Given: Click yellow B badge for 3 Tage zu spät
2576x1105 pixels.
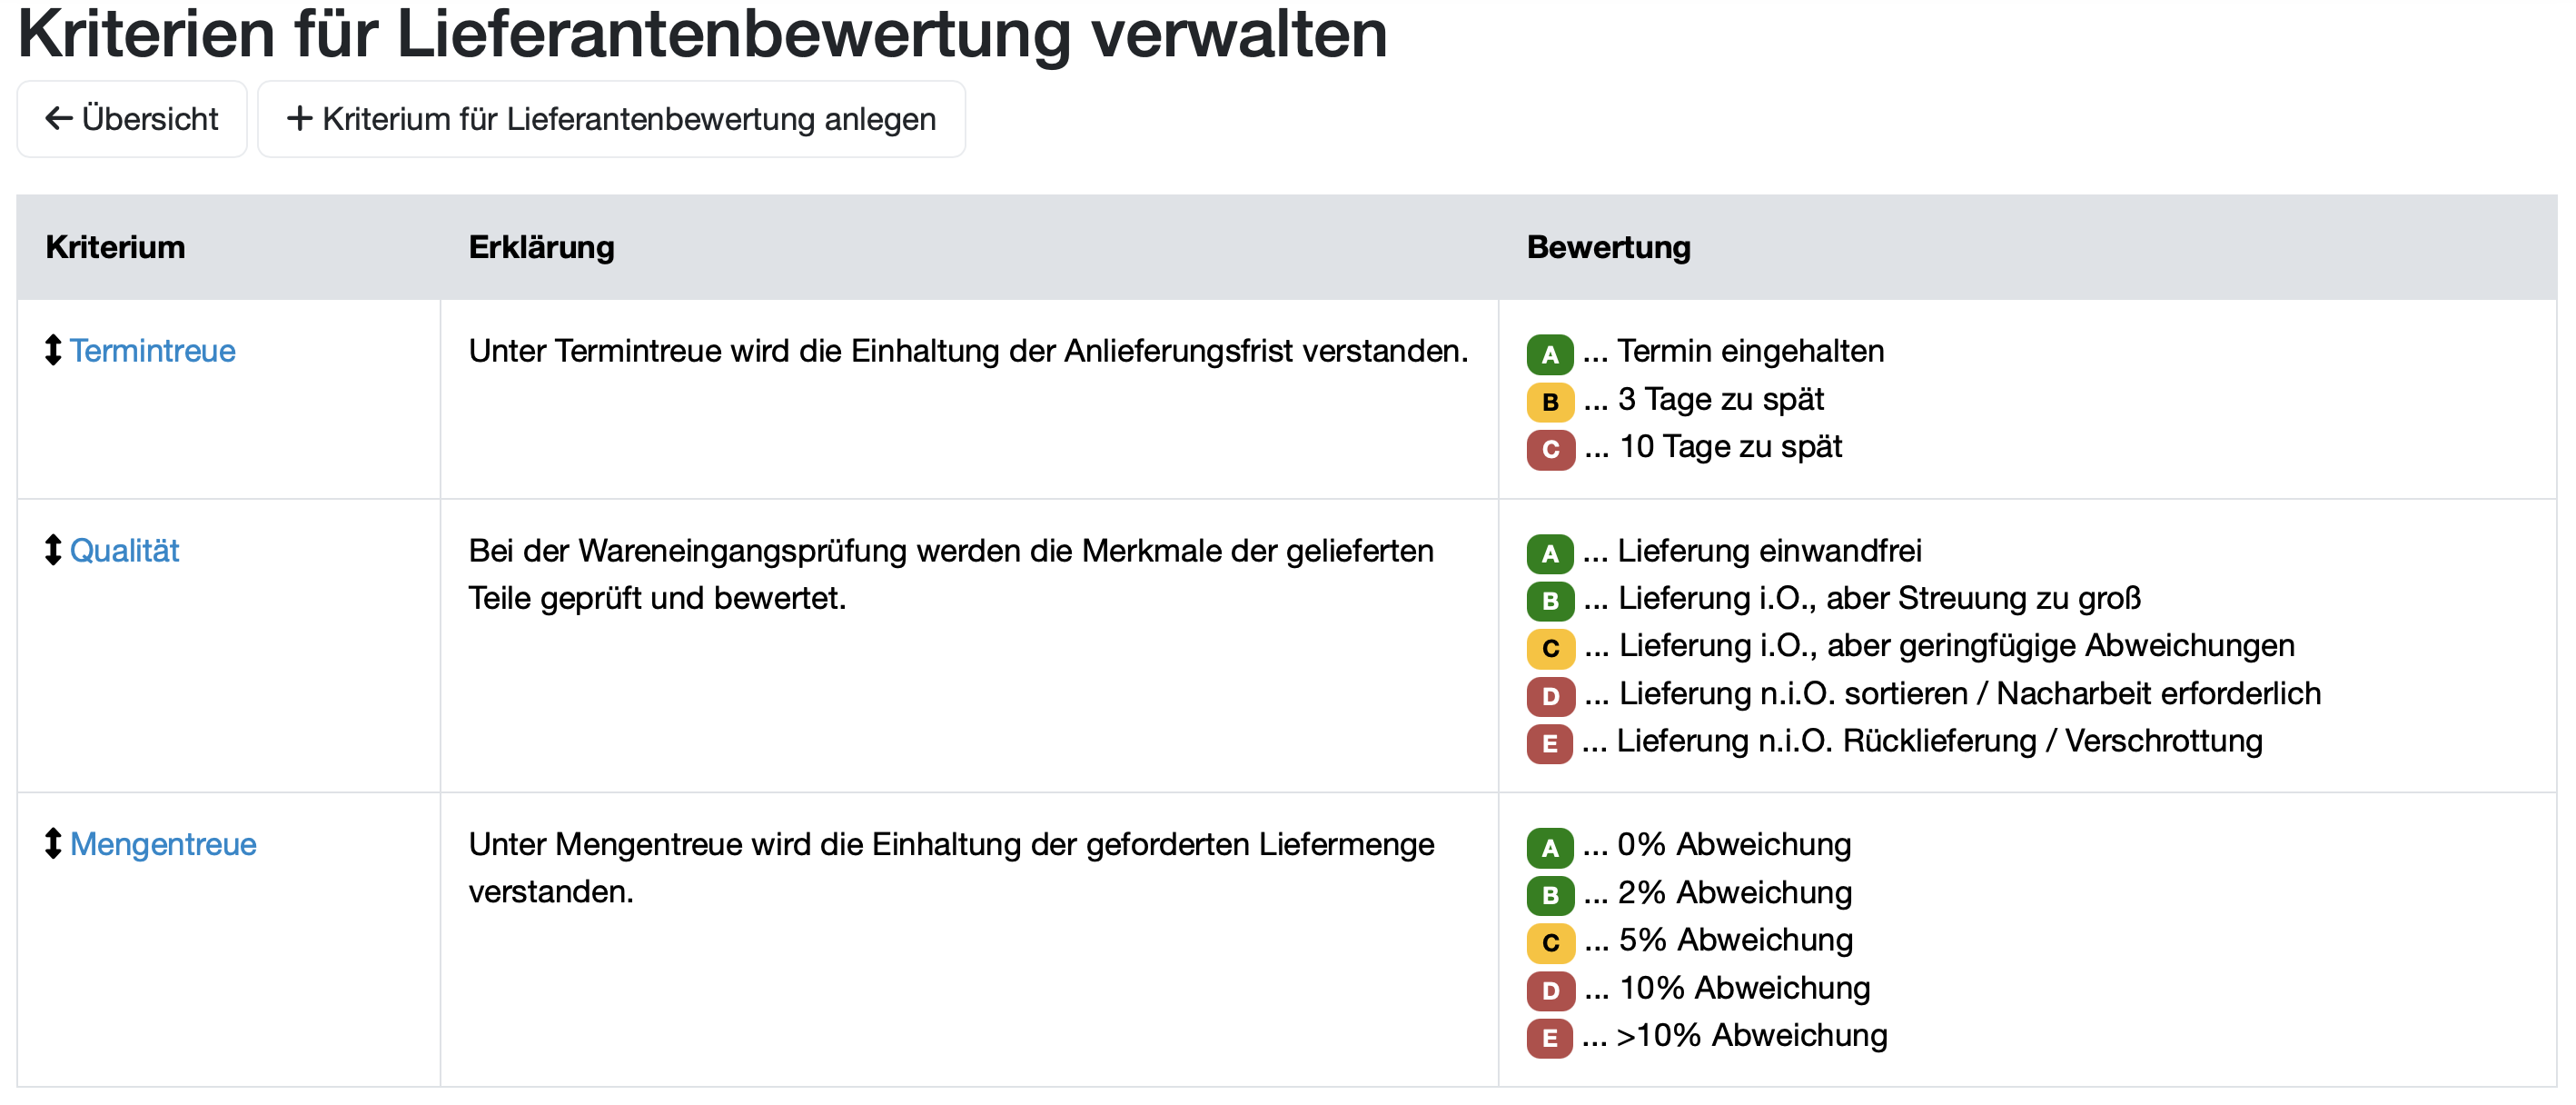Looking at the screenshot, I should (1549, 402).
